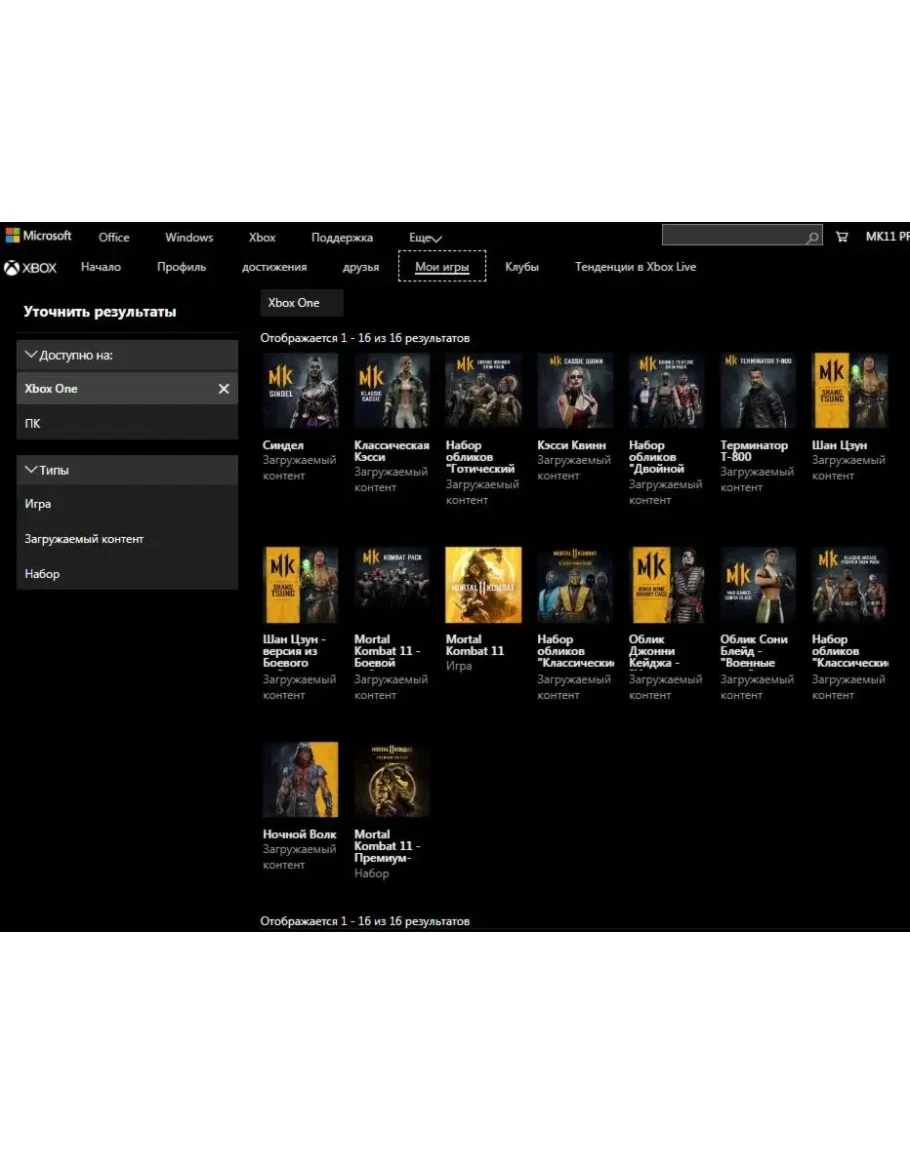This screenshot has height=1155, width=910.
Task: Collapse the Типы filter section
Action: pyautogui.click(x=31, y=470)
